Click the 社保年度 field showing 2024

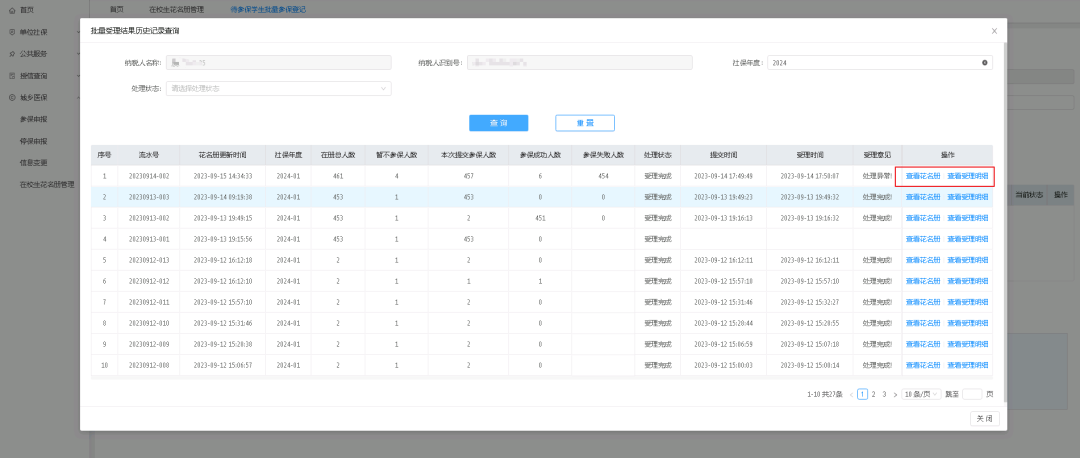[x=880, y=63]
